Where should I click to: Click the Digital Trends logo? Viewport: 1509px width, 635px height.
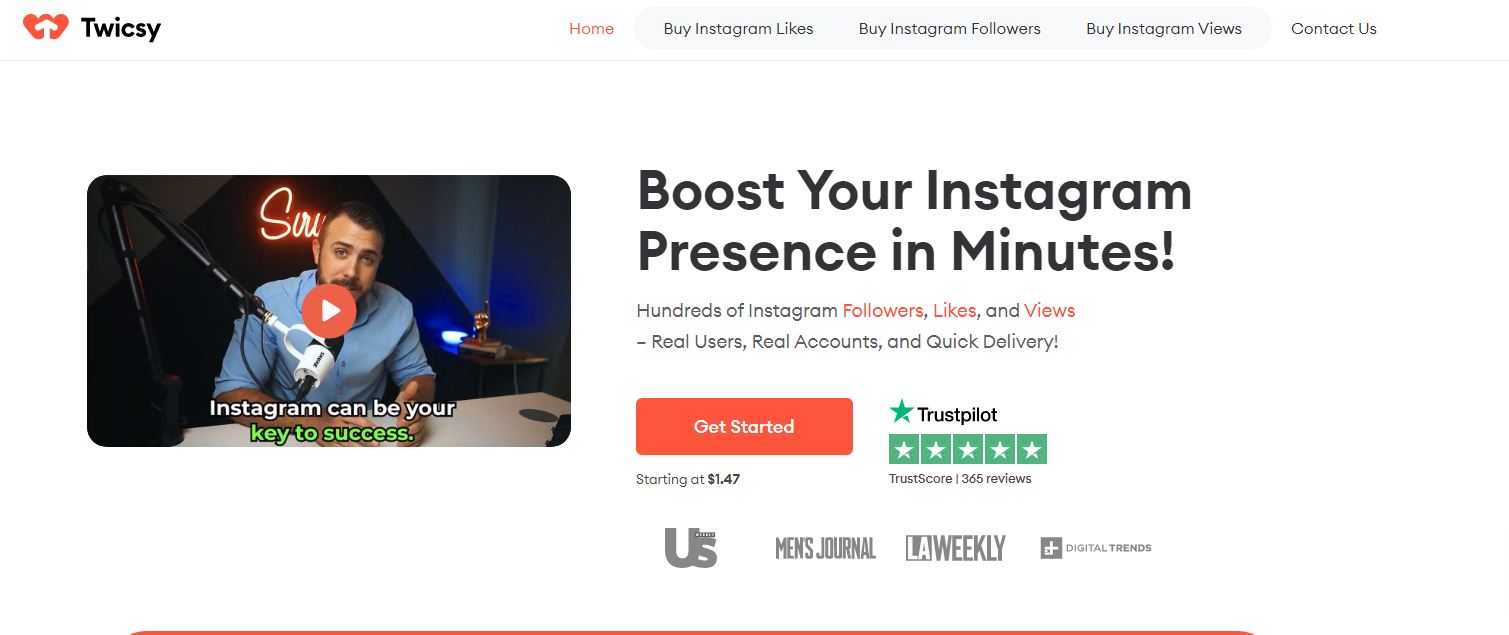(1096, 548)
